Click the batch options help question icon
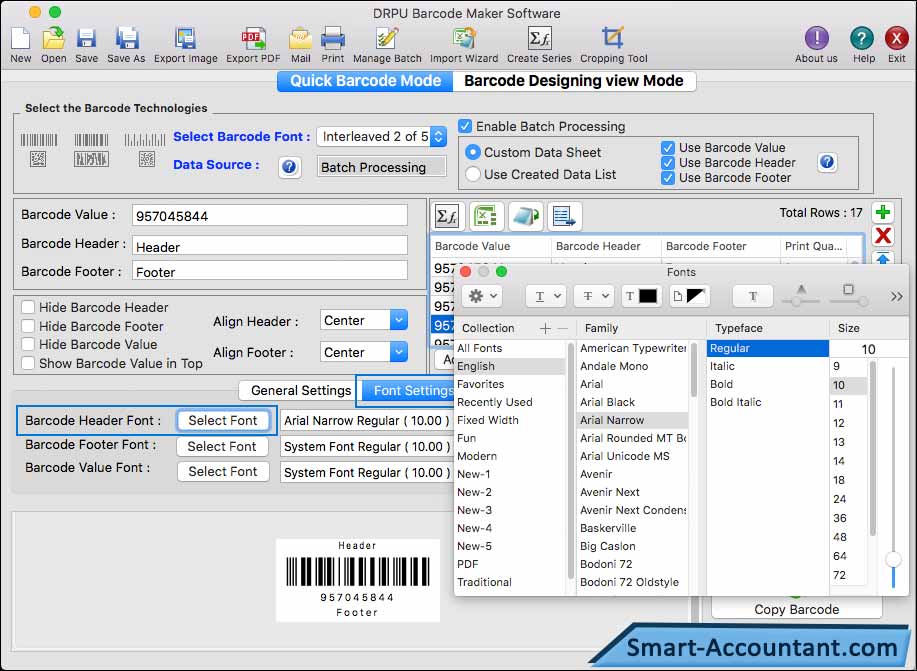Screen dimensions: 917x671 (827, 162)
